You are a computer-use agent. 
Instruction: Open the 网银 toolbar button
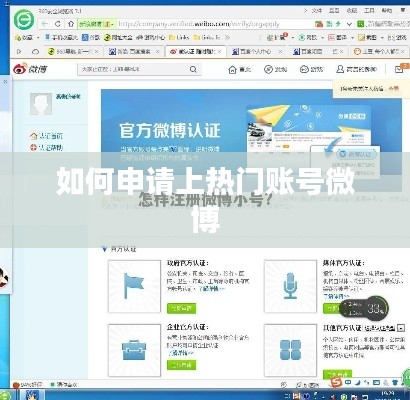pos(308,37)
